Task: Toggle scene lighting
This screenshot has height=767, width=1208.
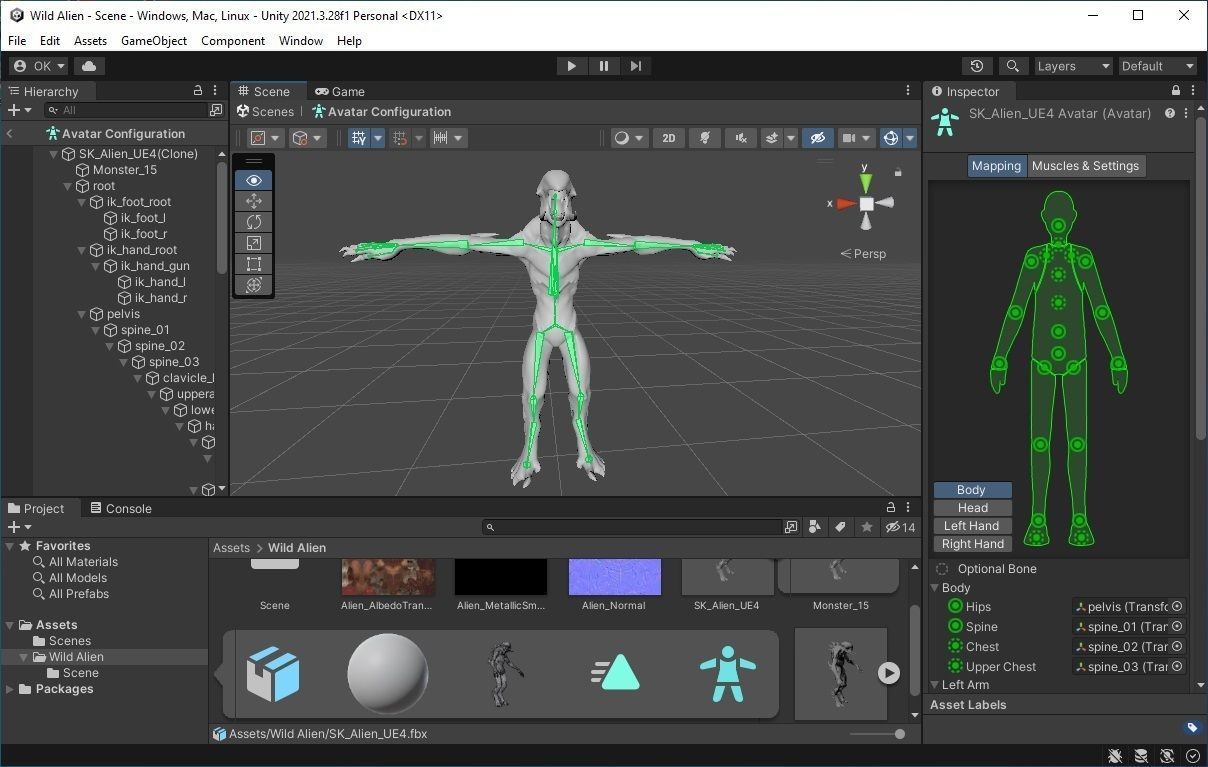Action: click(705, 138)
